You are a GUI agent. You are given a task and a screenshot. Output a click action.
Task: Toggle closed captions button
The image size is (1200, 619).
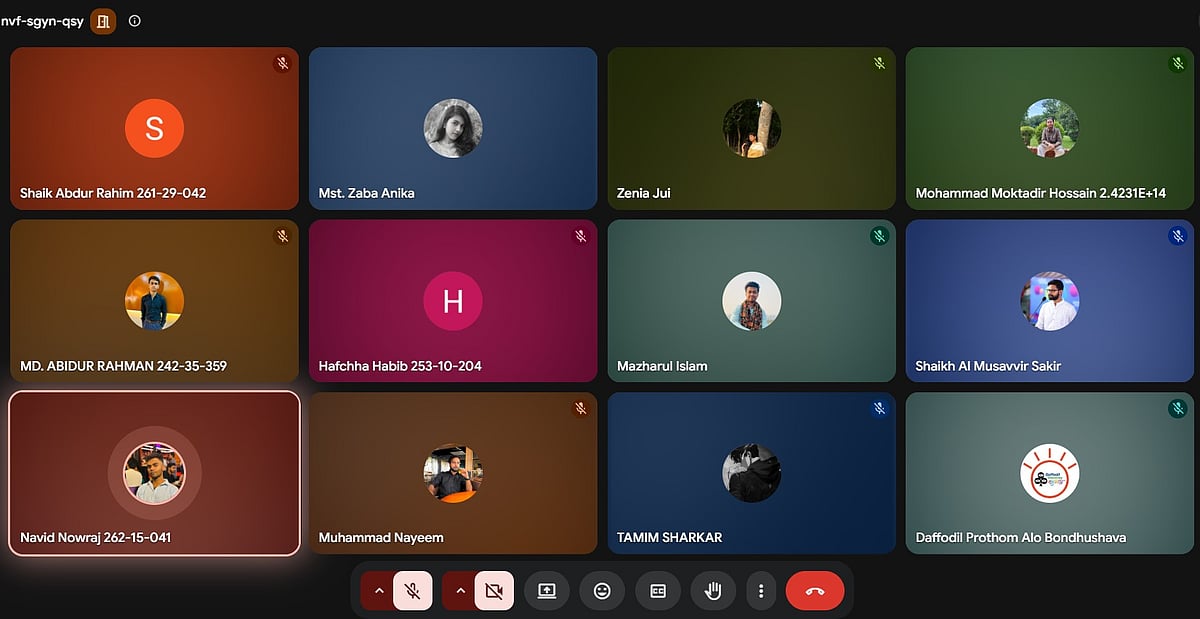coord(658,590)
